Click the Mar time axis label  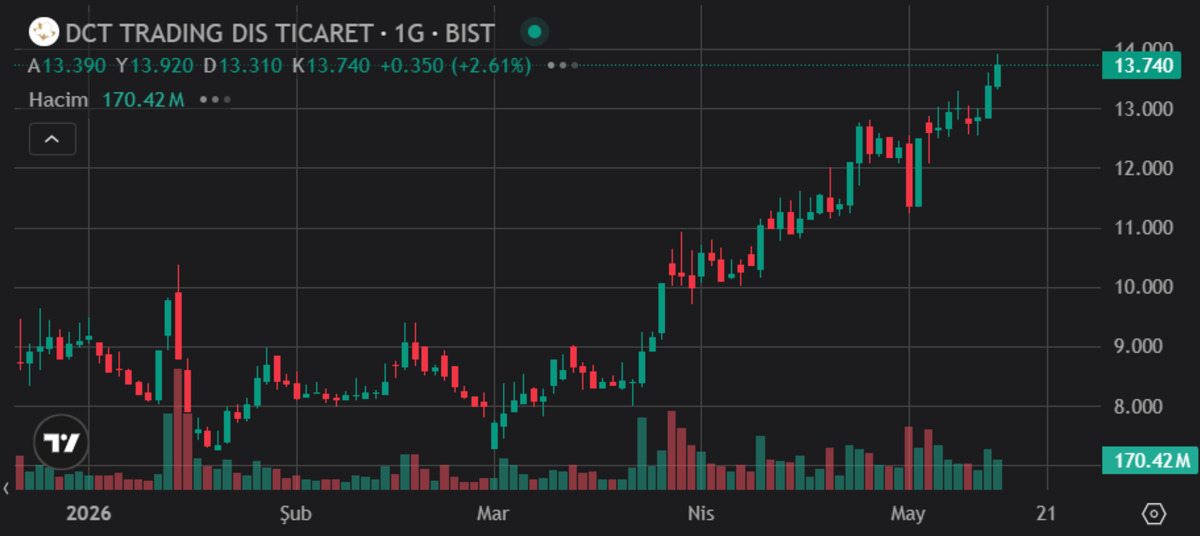[x=494, y=514]
